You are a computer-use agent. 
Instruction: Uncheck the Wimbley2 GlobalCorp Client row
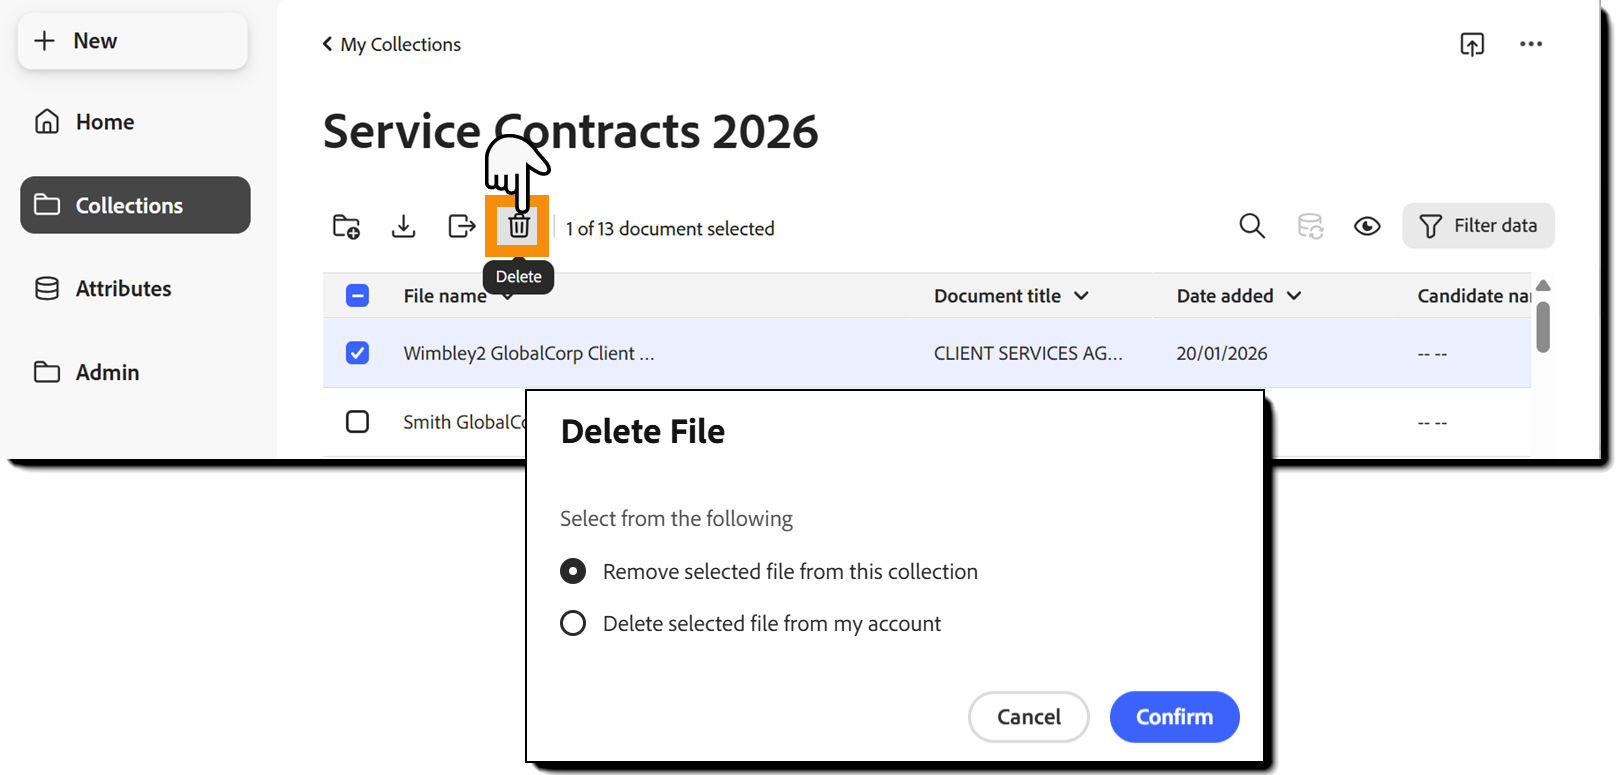(357, 353)
